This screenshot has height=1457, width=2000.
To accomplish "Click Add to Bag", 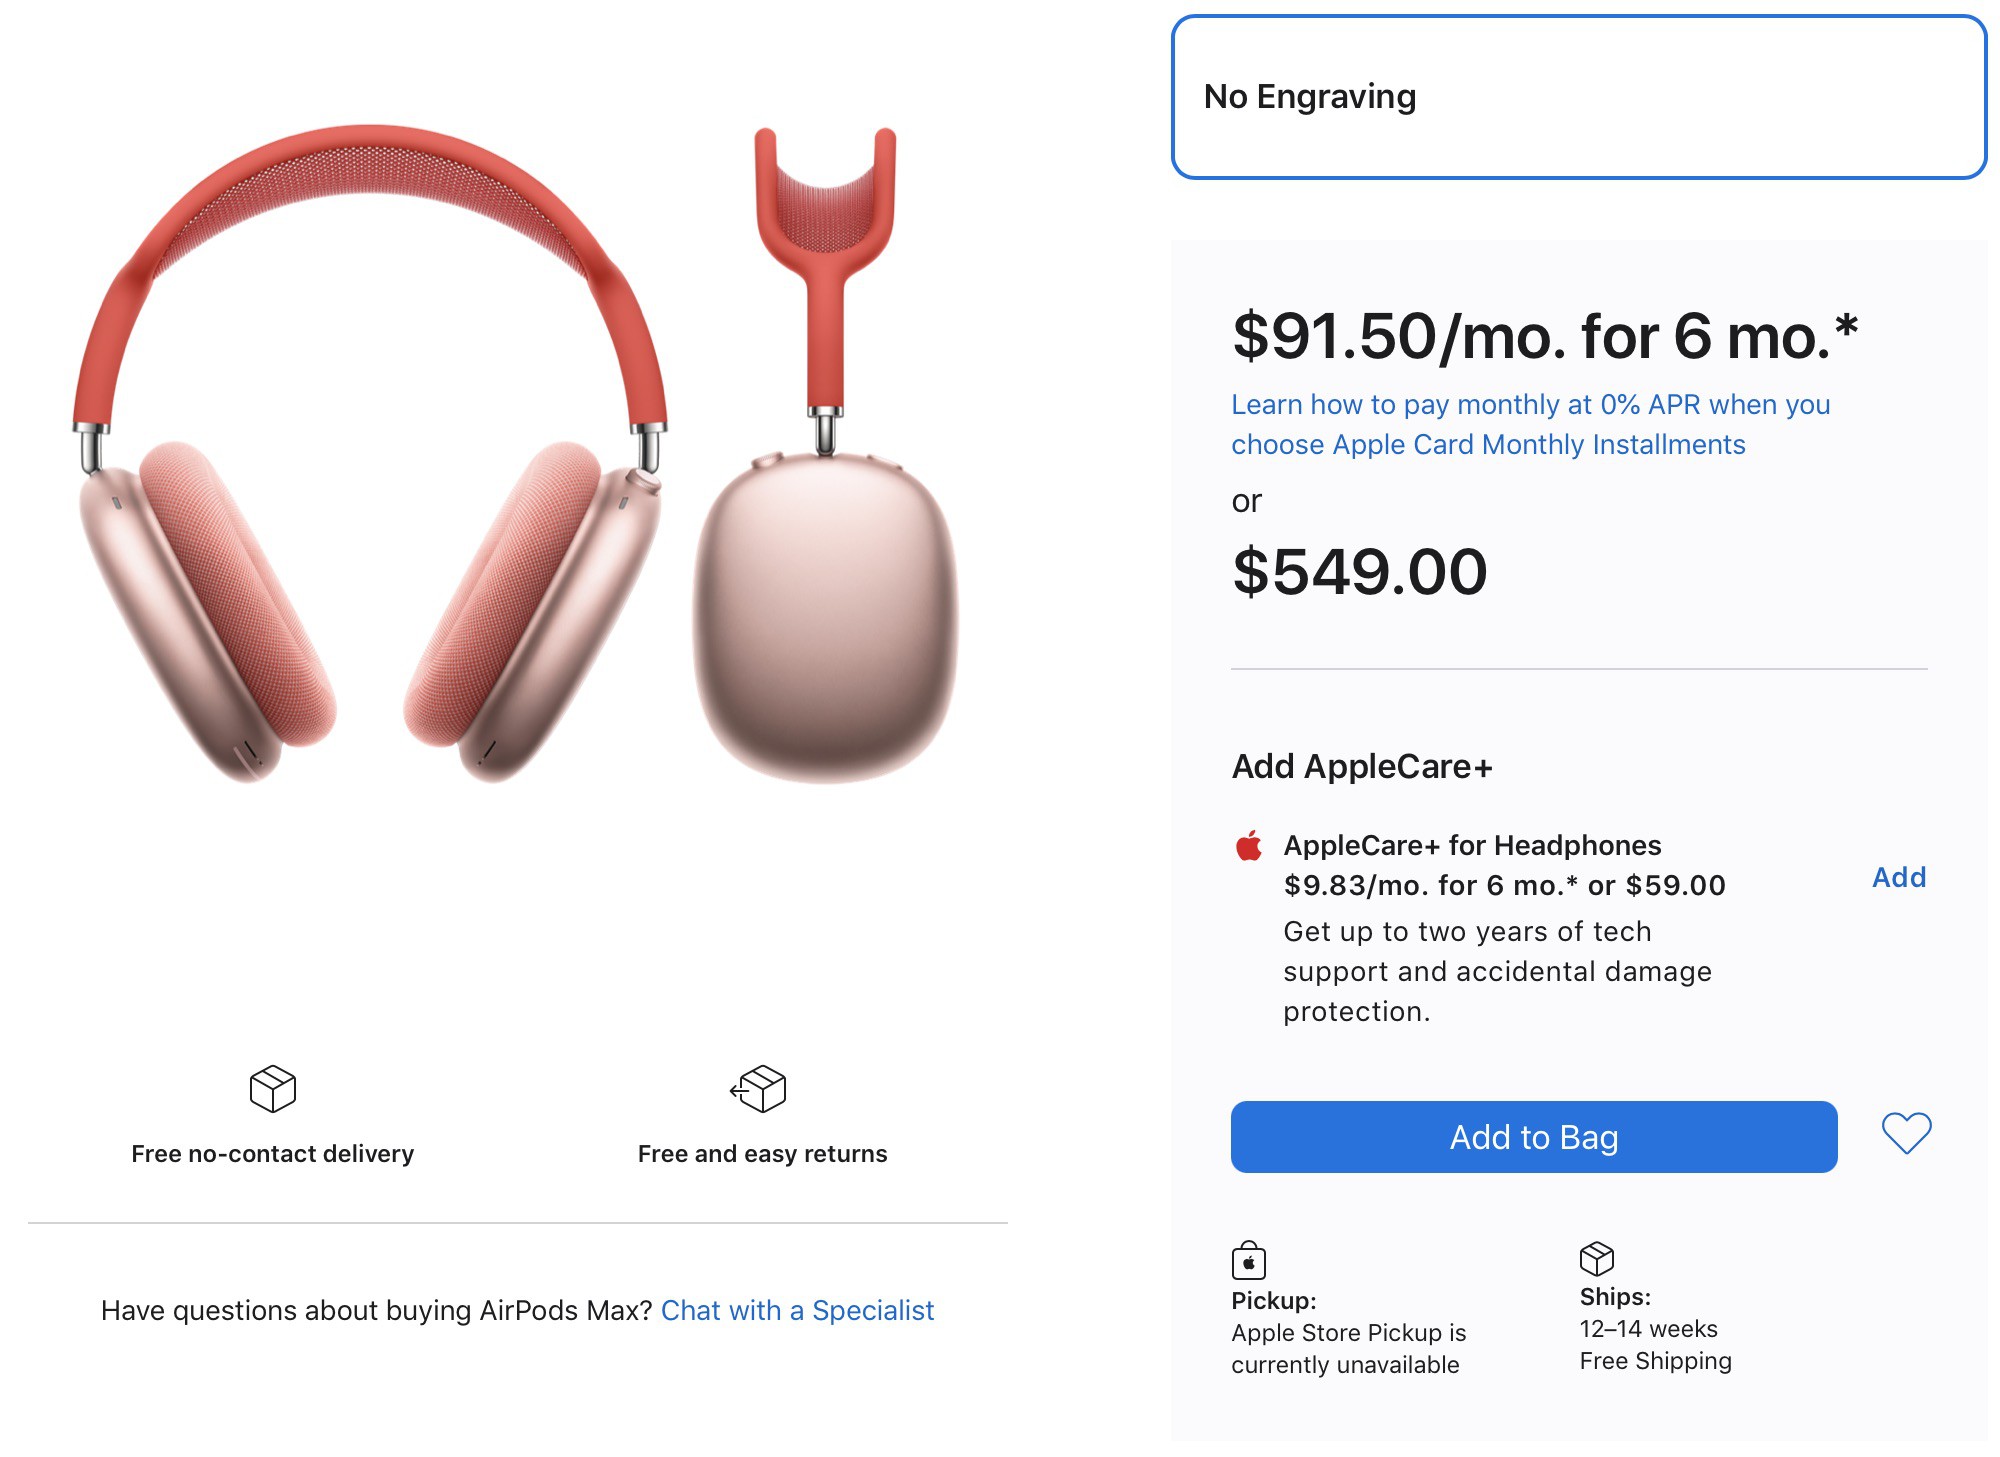I will pyautogui.click(x=1532, y=1136).
